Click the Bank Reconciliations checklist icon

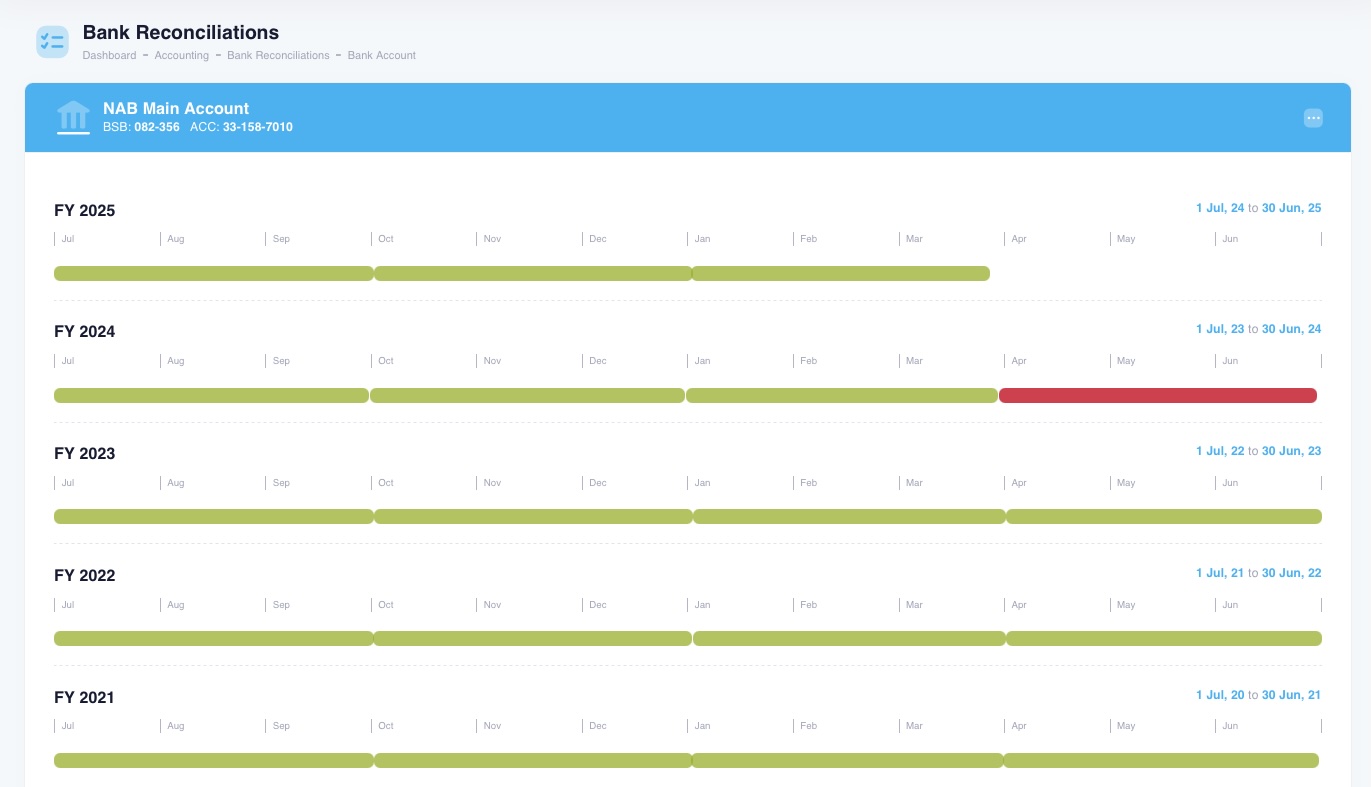(x=52, y=42)
